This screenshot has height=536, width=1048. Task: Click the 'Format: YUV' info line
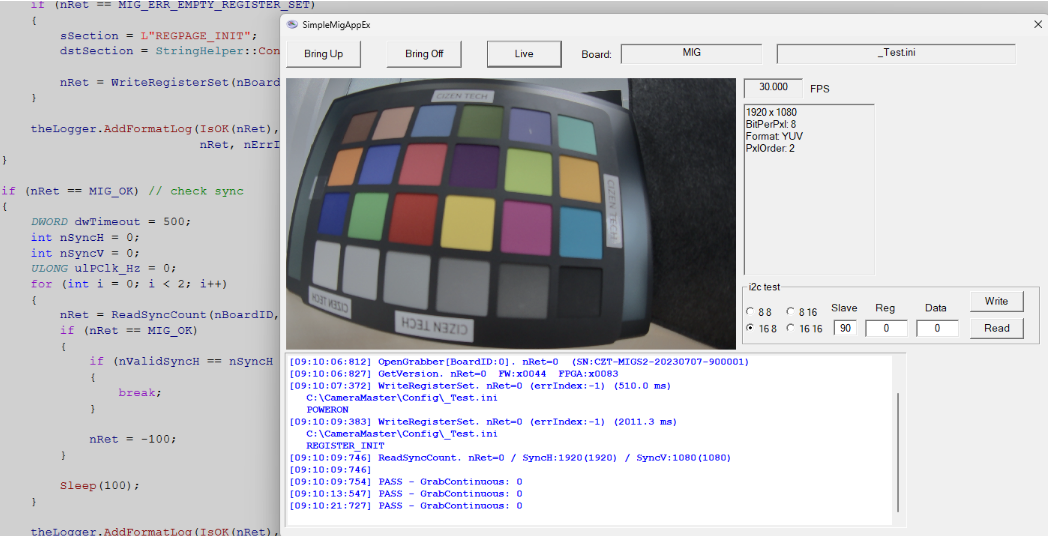[x=774, y=136]
